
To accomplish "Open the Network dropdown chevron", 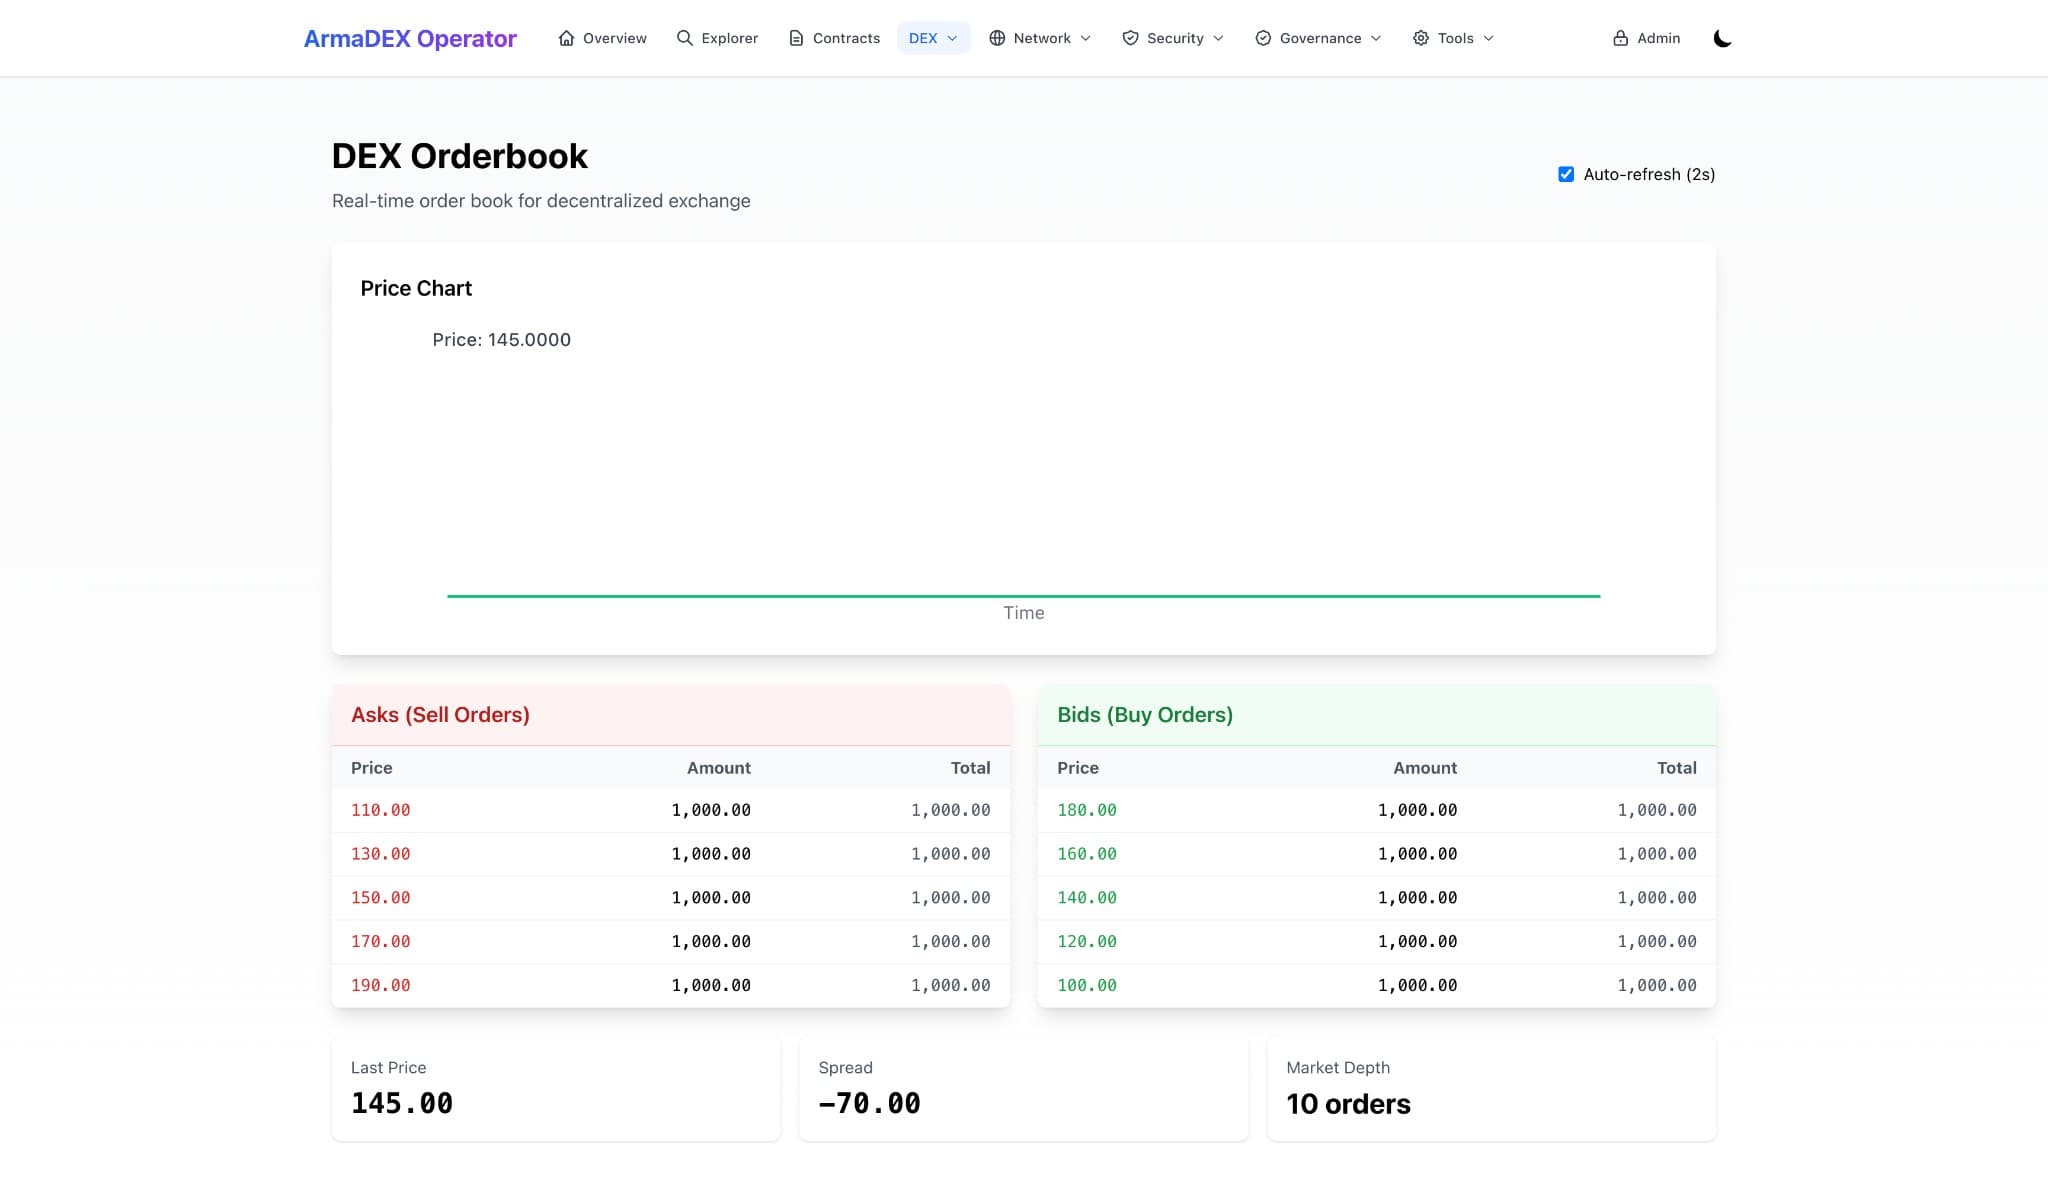I will pyautogui.click(x=1086, y=38).
